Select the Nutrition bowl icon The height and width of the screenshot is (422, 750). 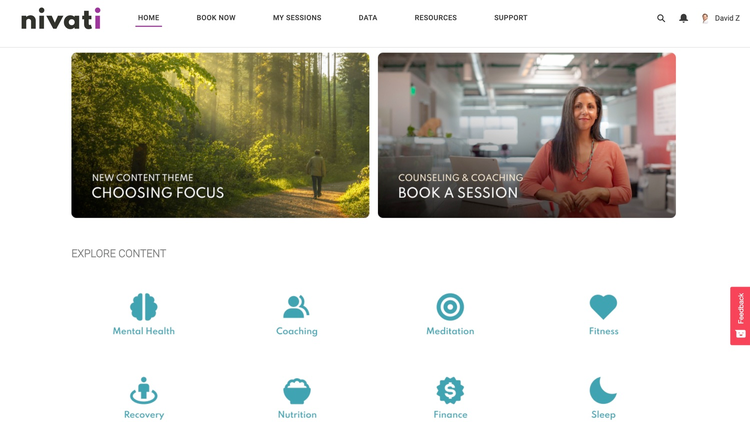click(297, 391)
